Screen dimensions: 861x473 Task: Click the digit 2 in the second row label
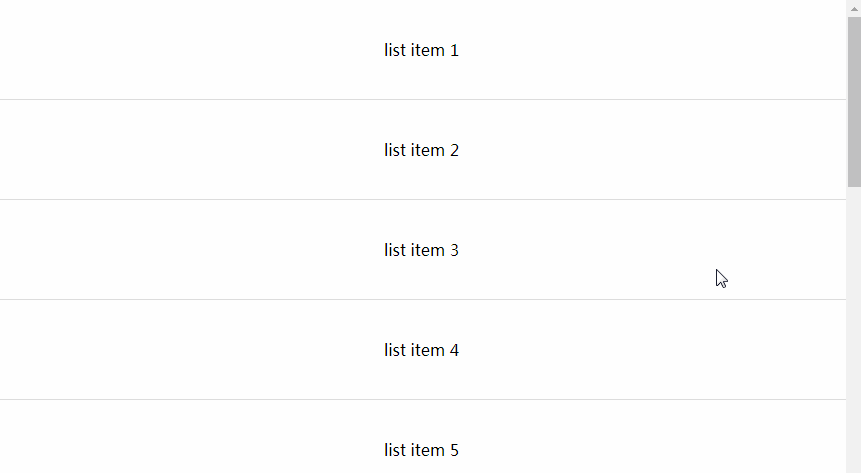pyautogui.click(x=454, y=150)
